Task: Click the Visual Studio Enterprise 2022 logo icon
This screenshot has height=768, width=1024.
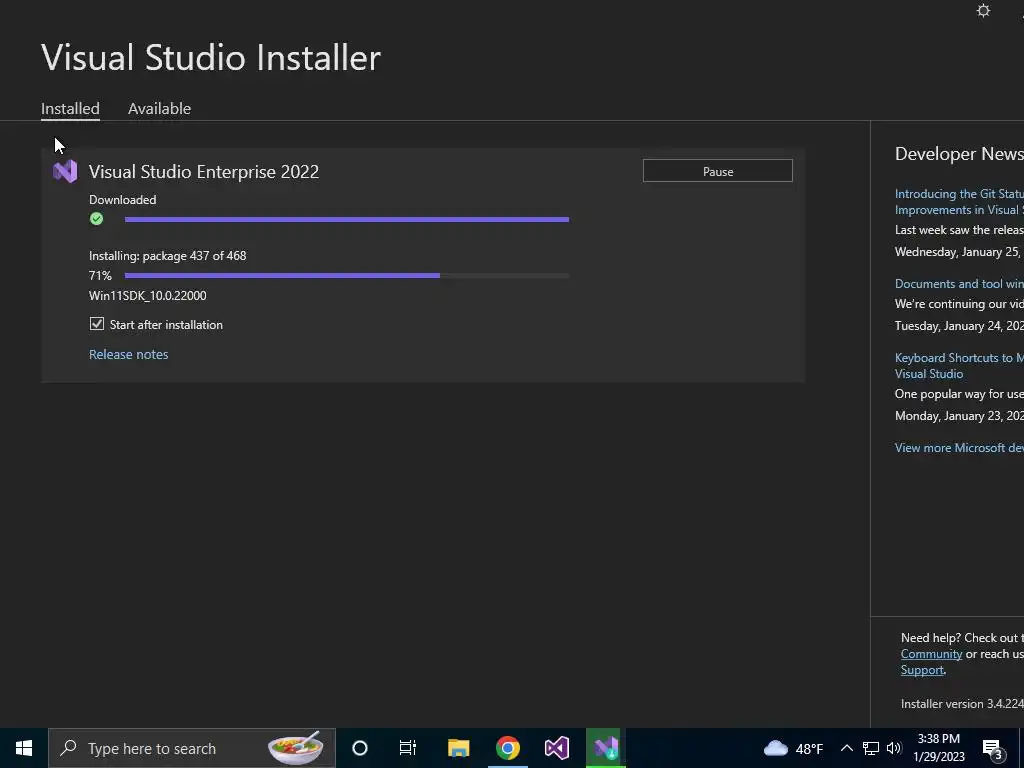Action: coord(65,171)
